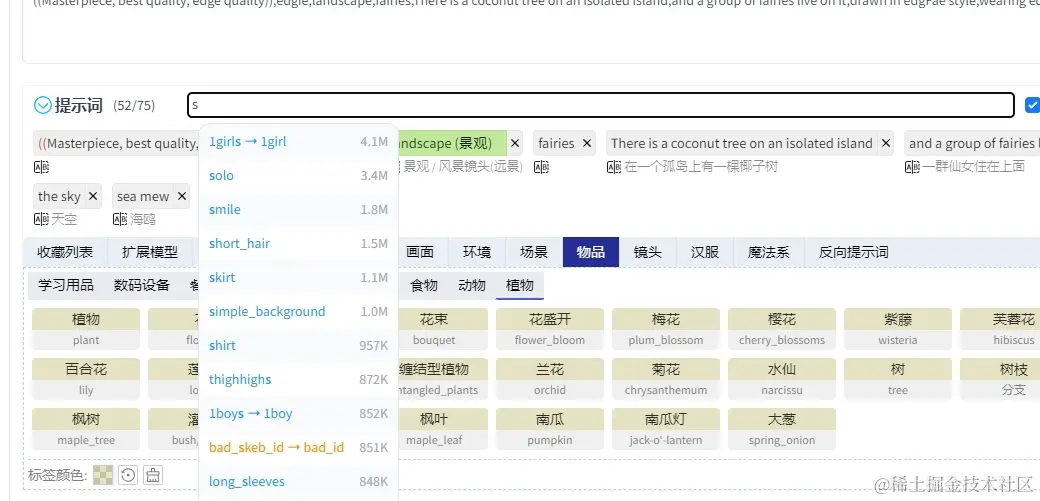
Task: Add the 植物 plant tag
Action: click(86, 328)
